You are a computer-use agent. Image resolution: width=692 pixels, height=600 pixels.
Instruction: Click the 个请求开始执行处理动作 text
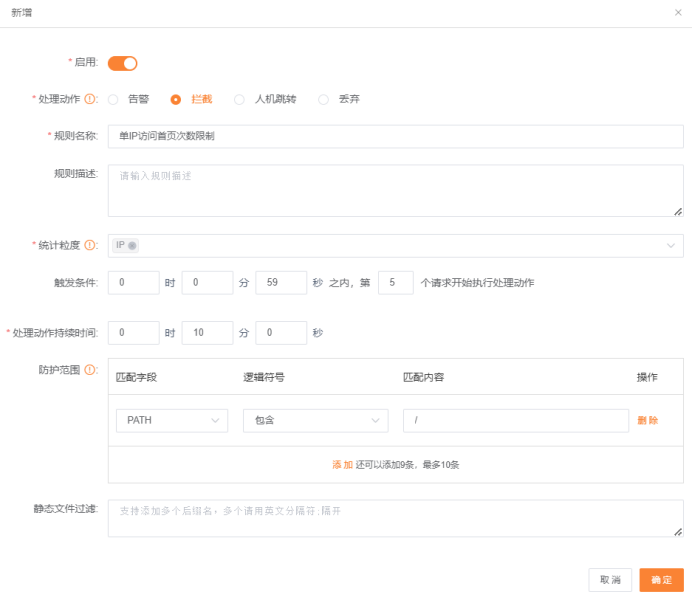tap(478, 283)
